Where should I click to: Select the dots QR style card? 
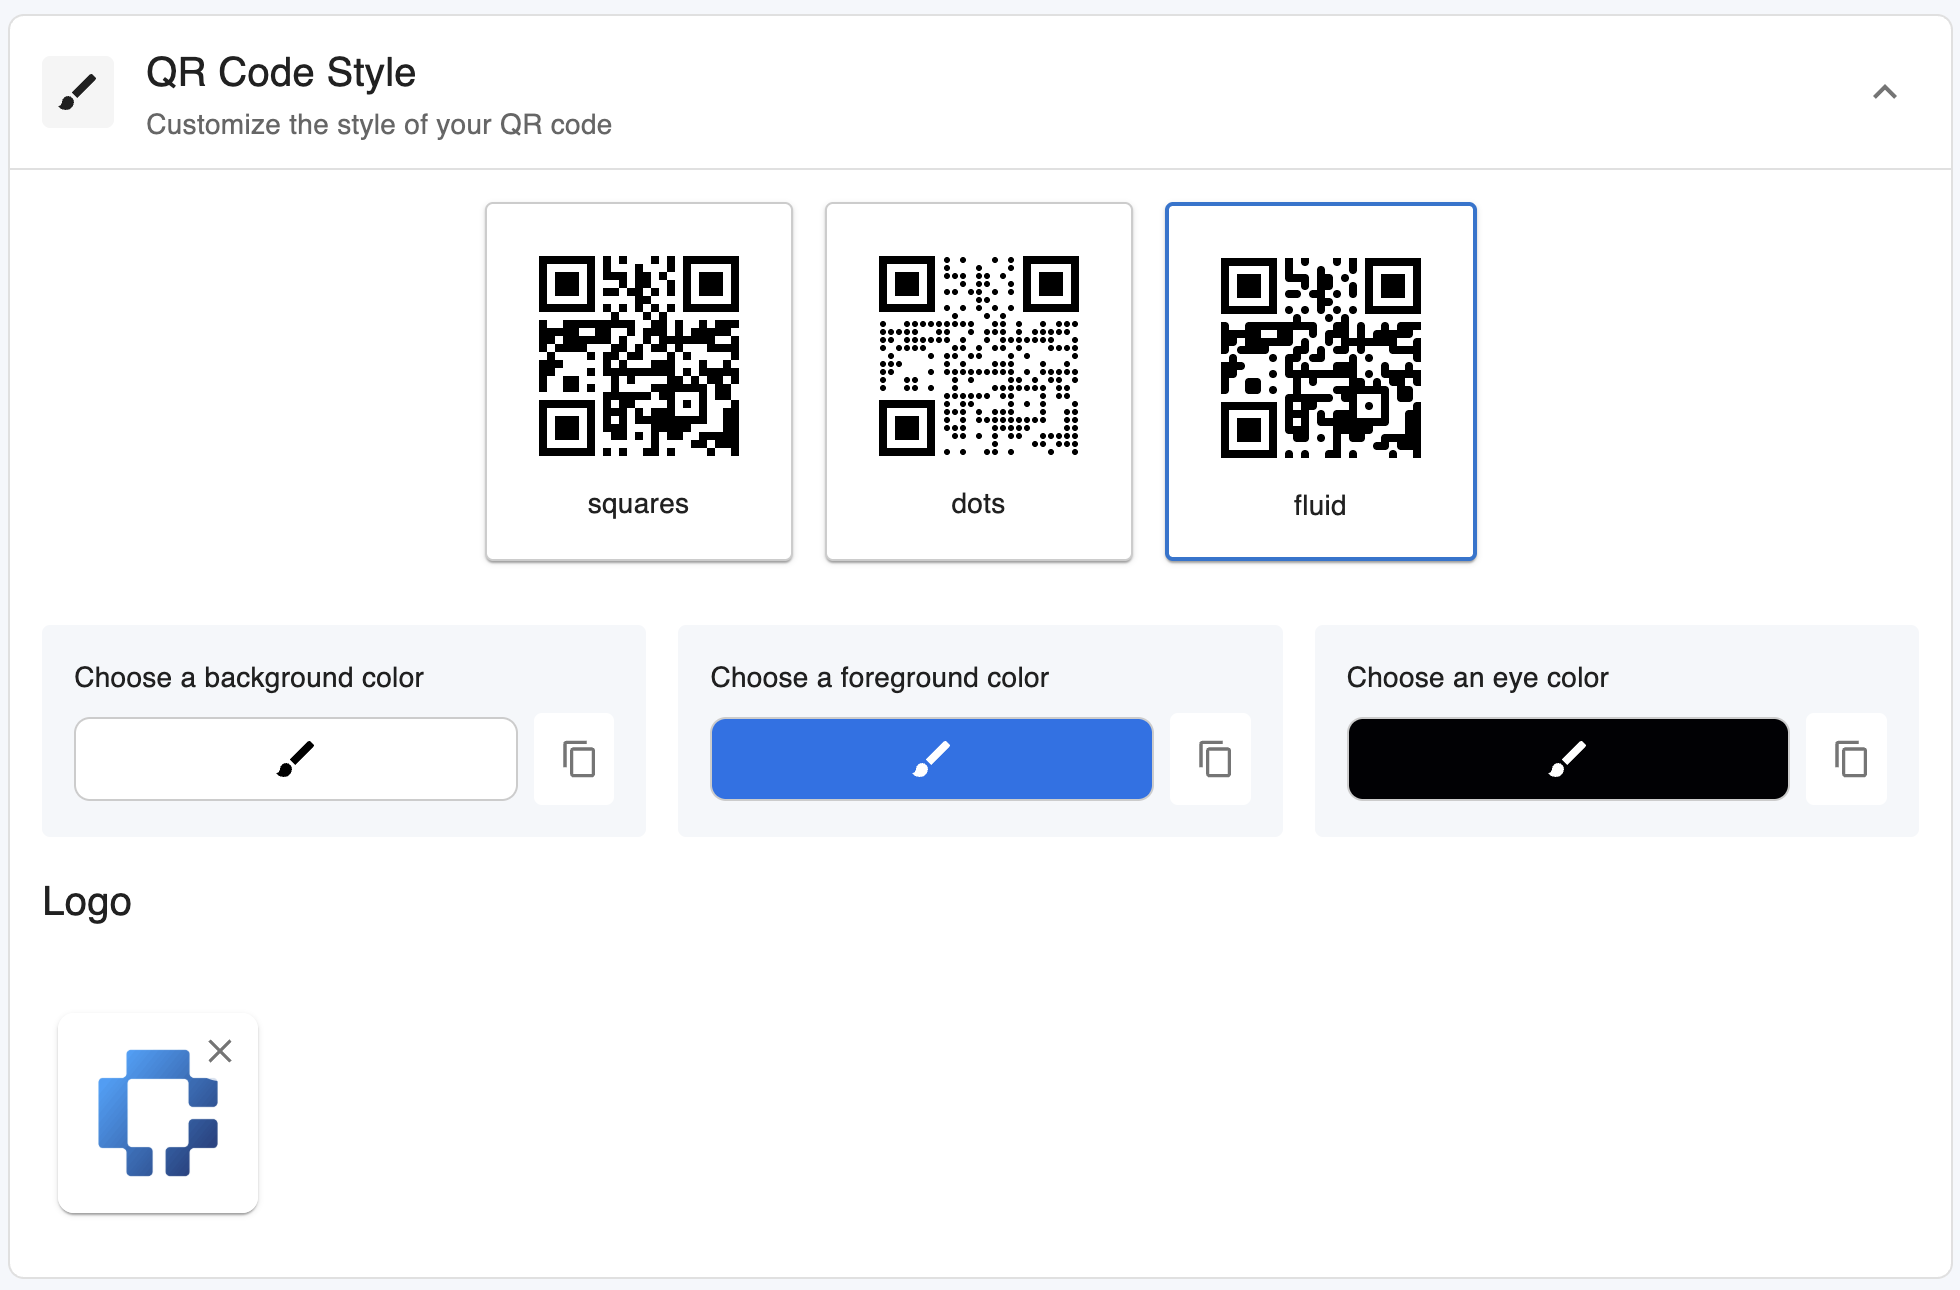pyautogui.click(x=979, y=382)
